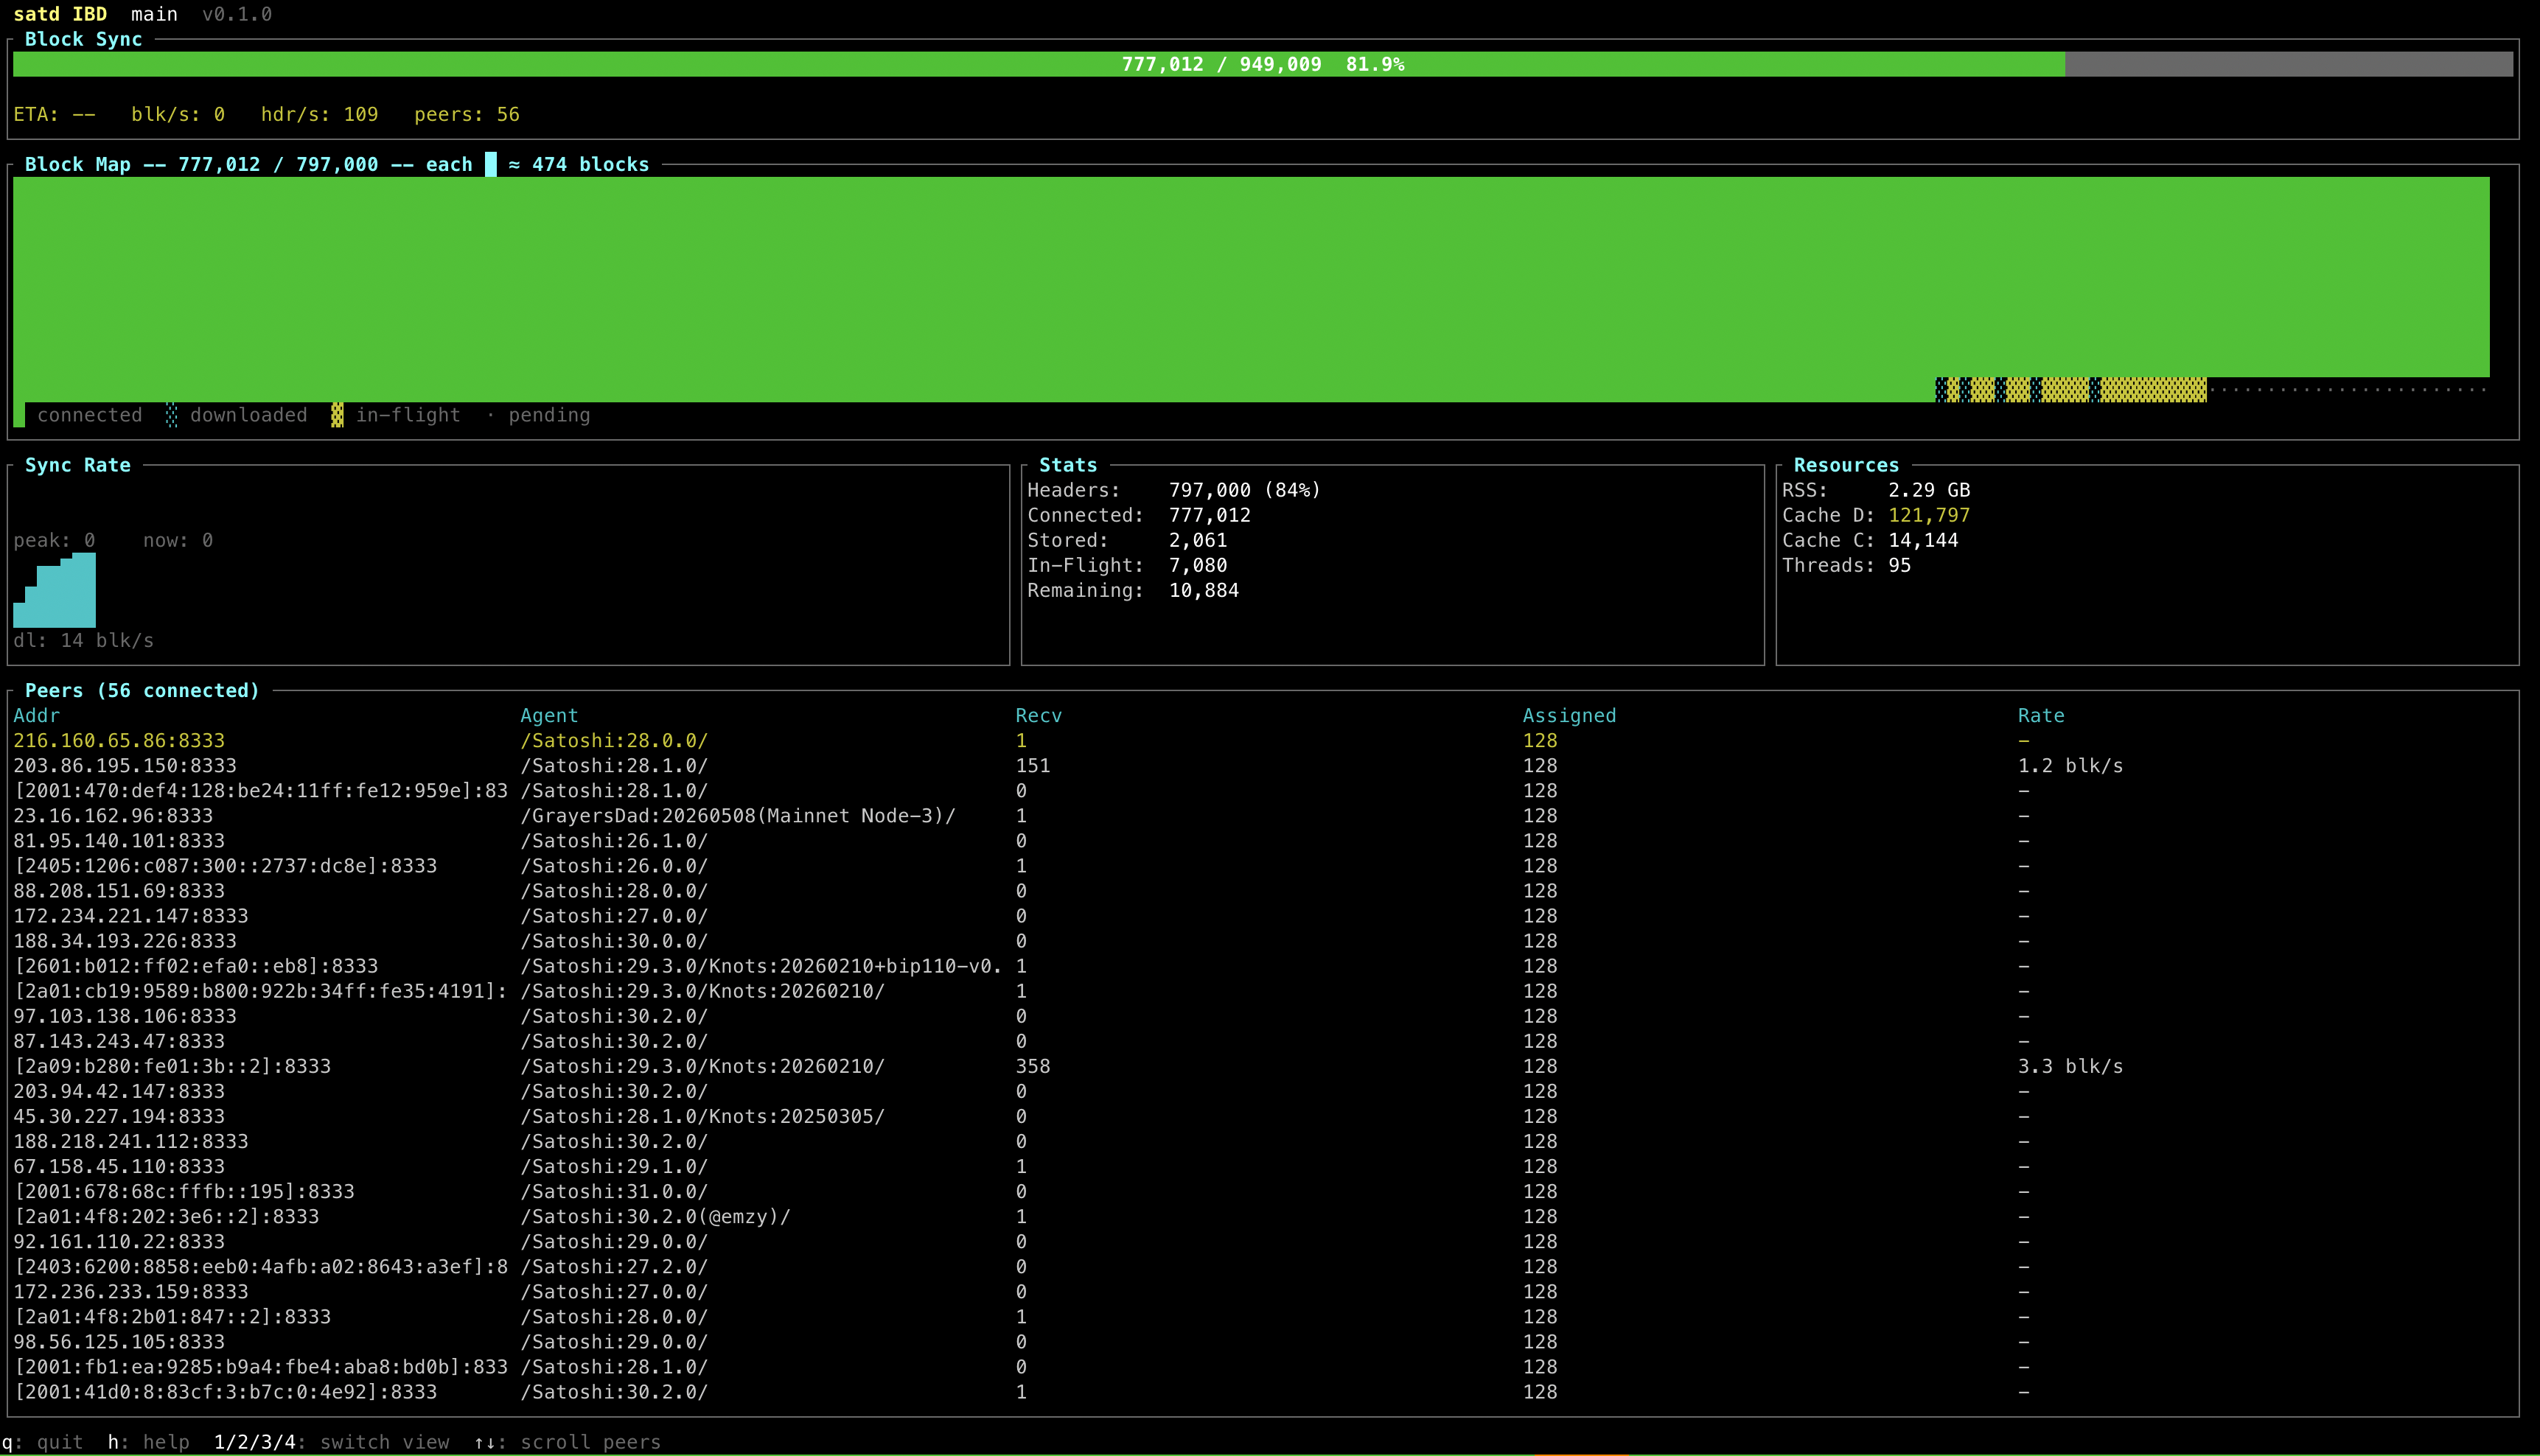This screenshot has width=2540, height=1456.
Task: Click the 3.3 blk/s rate value
Action: pyautogui.click(x=2070, y=1066)
